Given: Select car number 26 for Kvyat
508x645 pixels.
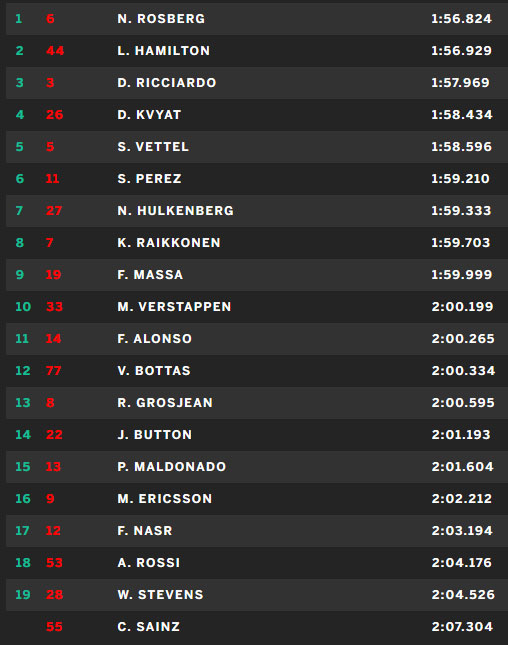Looking at the screenshot, I should point(54,115).
